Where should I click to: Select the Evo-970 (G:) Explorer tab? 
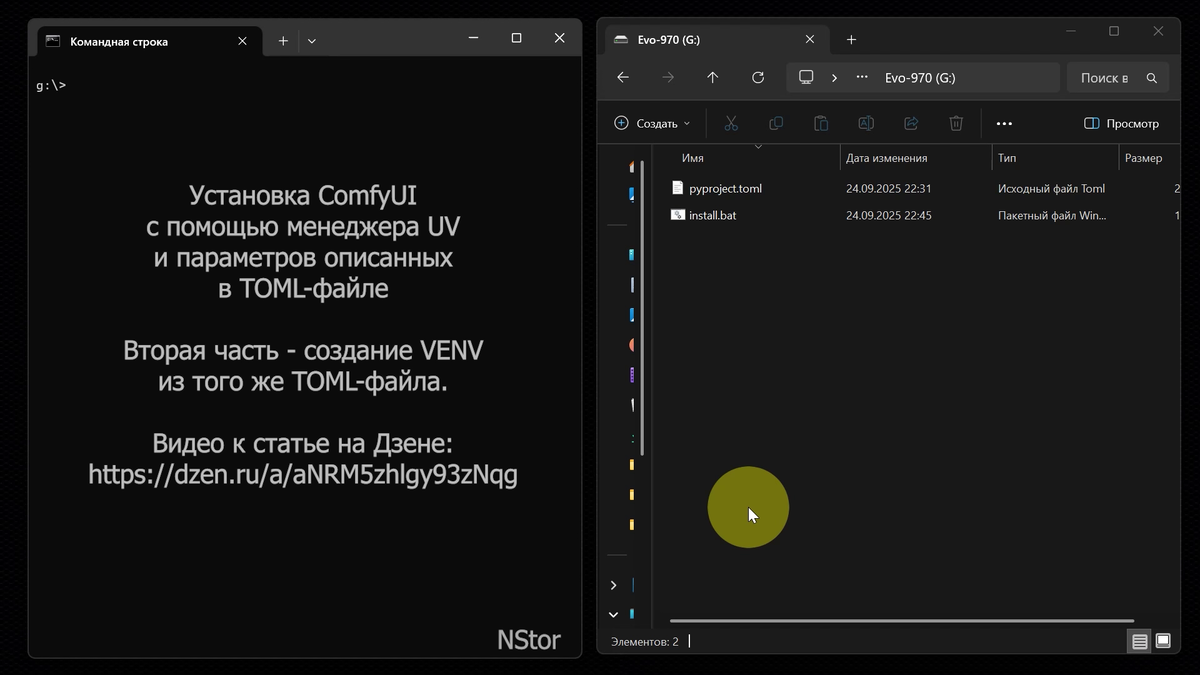pyautogui.click(x=716, y=40)
